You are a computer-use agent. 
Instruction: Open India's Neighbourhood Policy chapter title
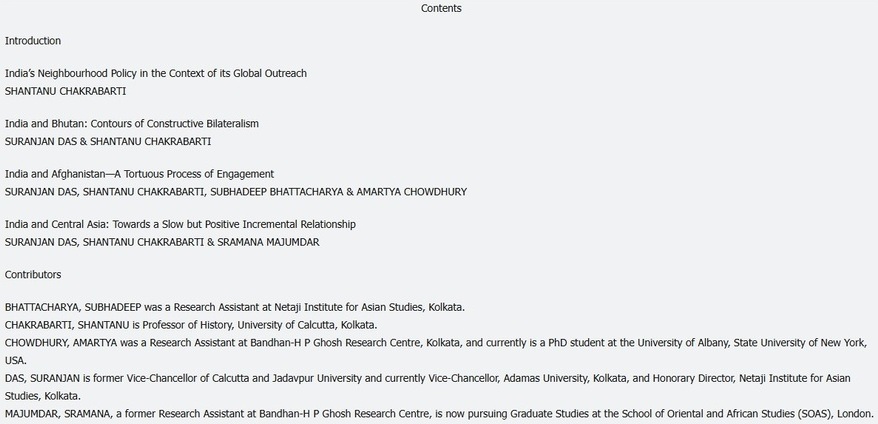(x=156, y=74)
